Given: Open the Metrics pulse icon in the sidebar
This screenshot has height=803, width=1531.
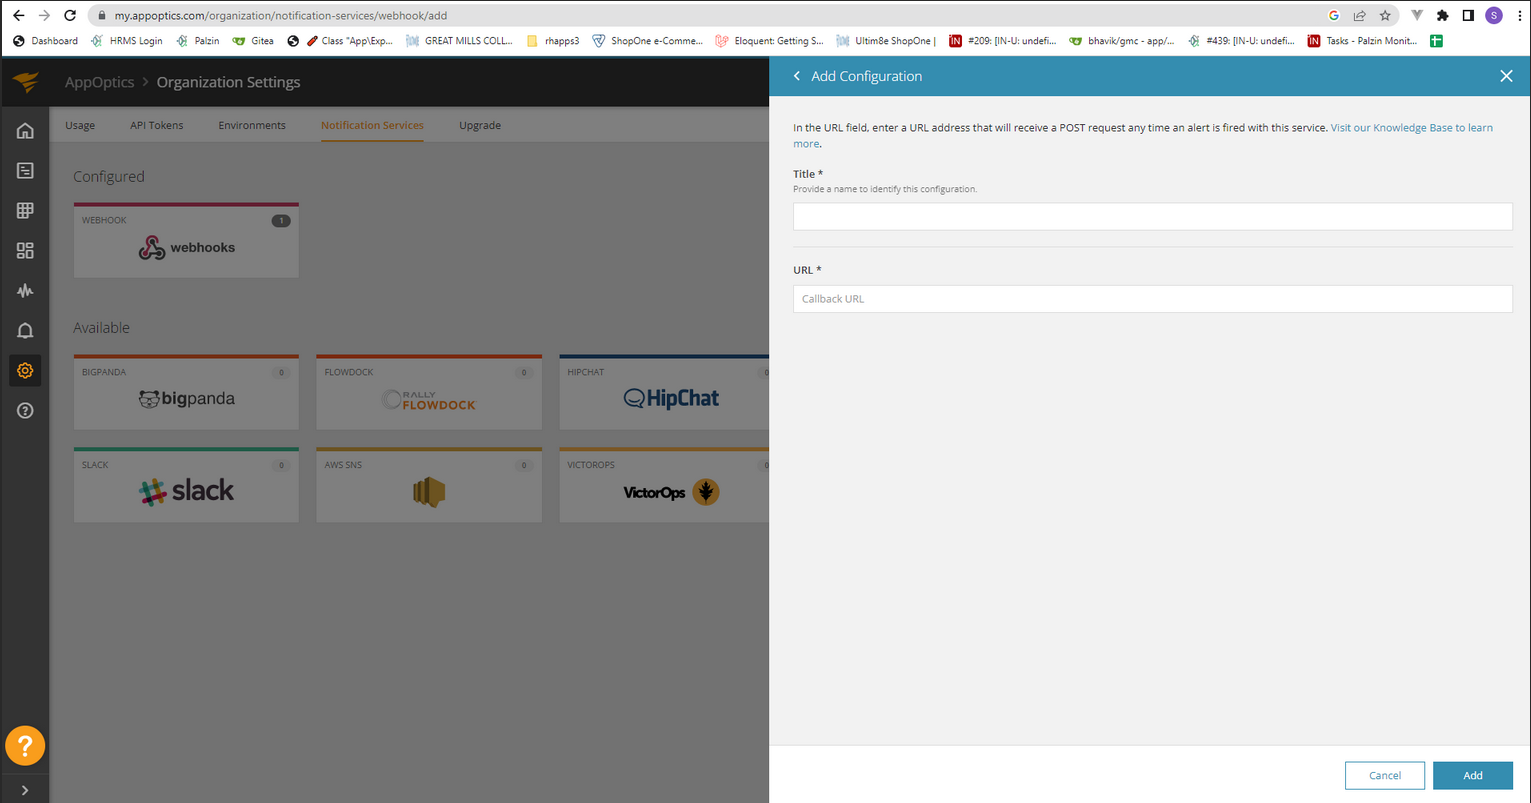Looking at the screenshot, I should point(25,291).
